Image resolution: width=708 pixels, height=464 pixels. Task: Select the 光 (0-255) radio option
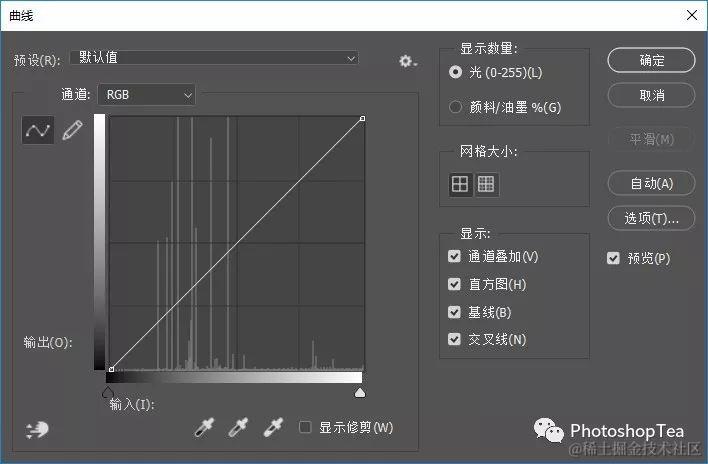point(456,72)
